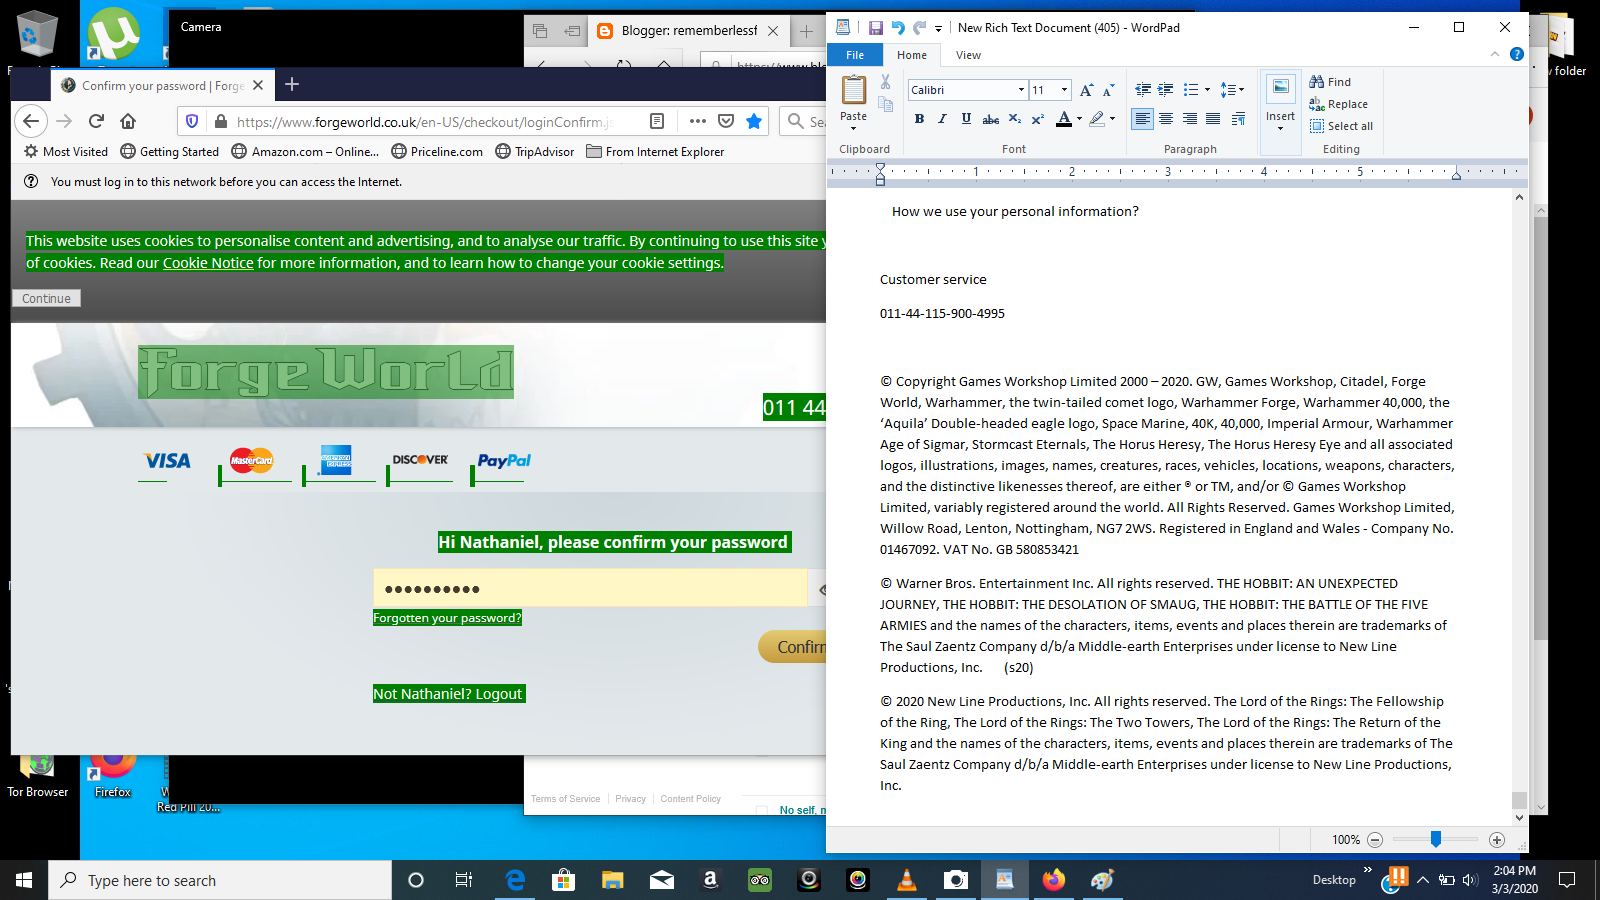
Task: Shrink the font size in WordPad
Action: [1108, 90]
